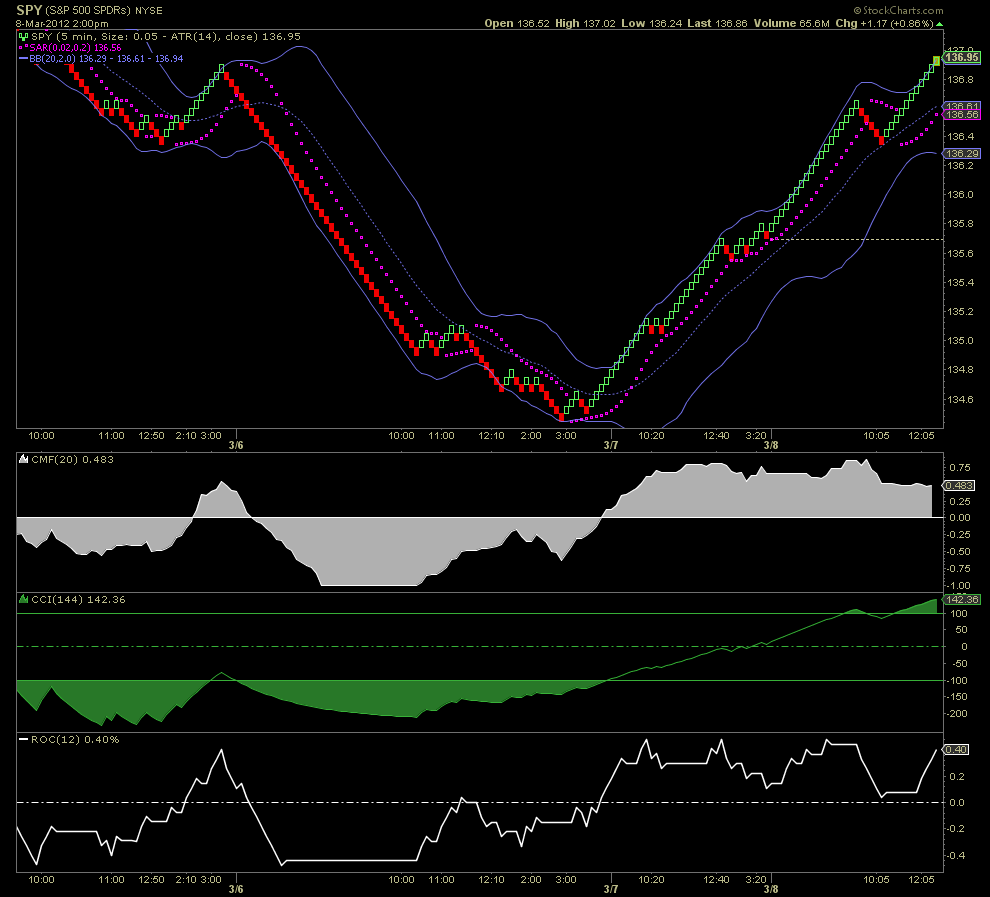Click the 10:20 time label under the price chart
The height and width of the screenshot is (897, 990).
coord(651,436)
